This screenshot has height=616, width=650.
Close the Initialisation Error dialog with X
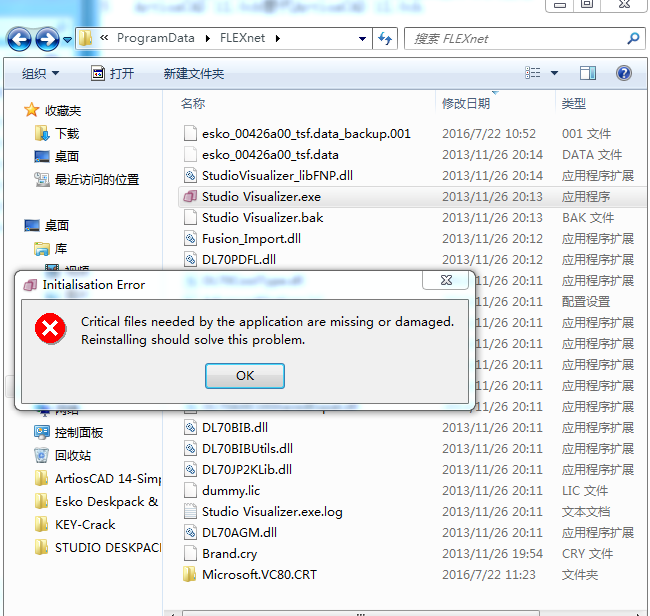click(446, 280)
